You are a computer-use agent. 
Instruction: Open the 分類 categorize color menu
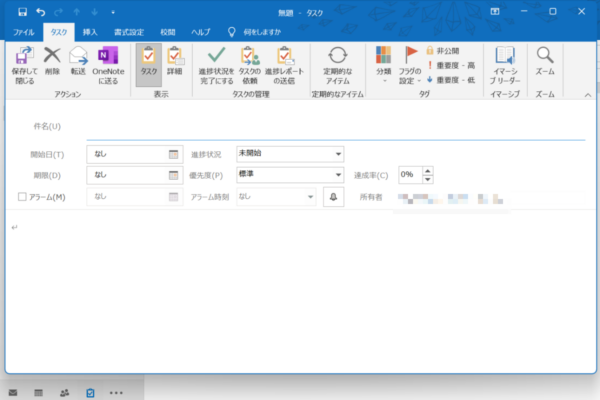pyautogui.click(x=383, y=64)
